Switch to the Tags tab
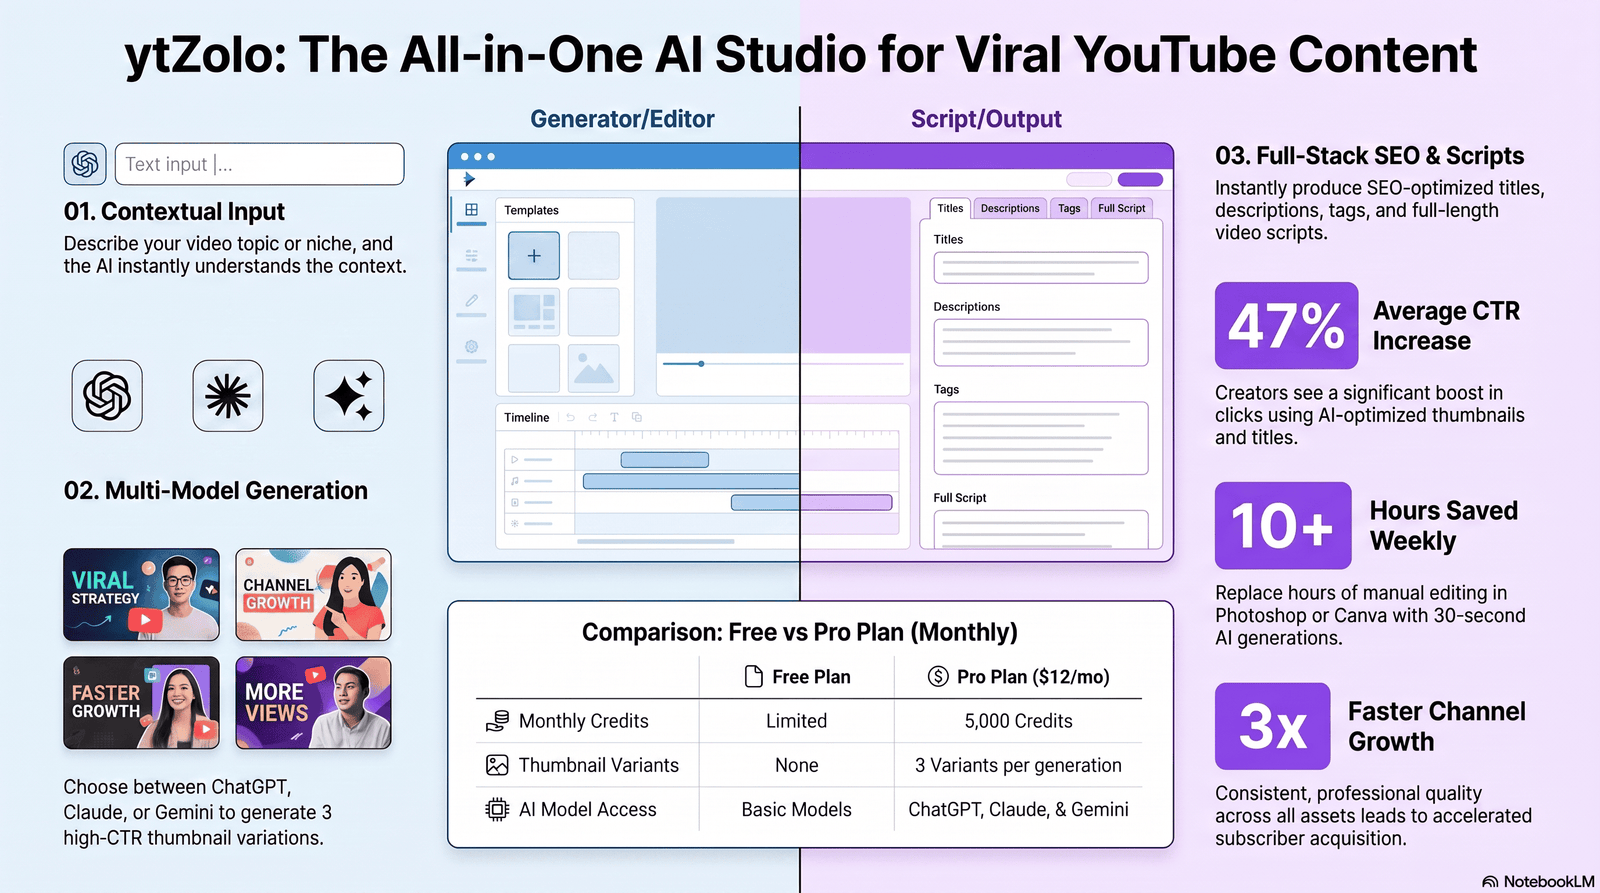Viewport: 1600px width, 893px height. (1069, 208)
